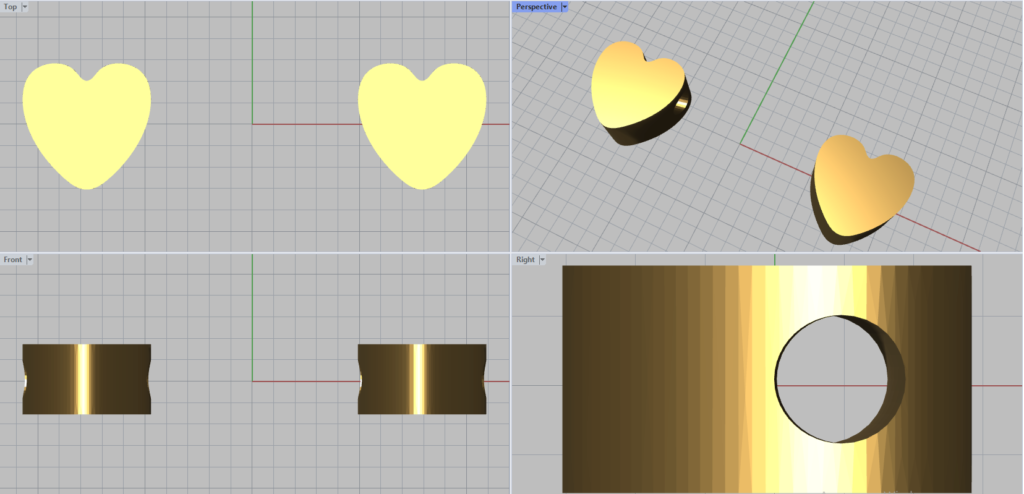Expand the Right viewport menu arrow
This screenshot has height=494, width=1024.
coord(542,260)
